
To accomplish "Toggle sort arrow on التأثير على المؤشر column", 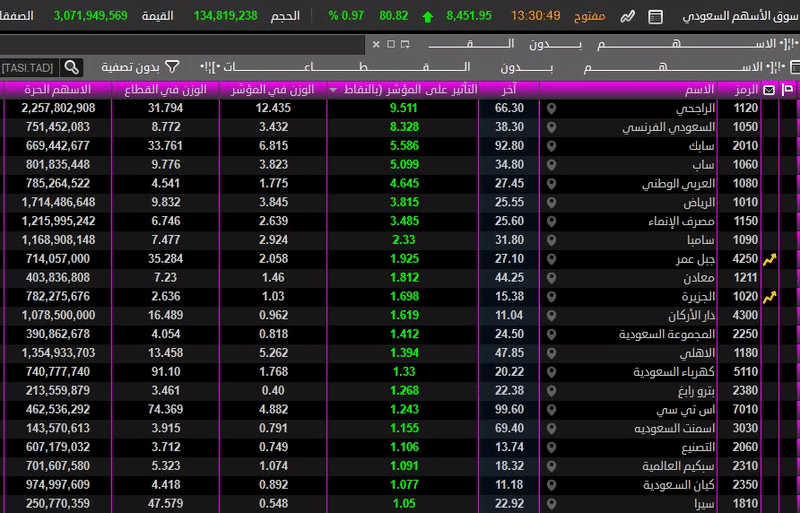I will pos(334,89).
